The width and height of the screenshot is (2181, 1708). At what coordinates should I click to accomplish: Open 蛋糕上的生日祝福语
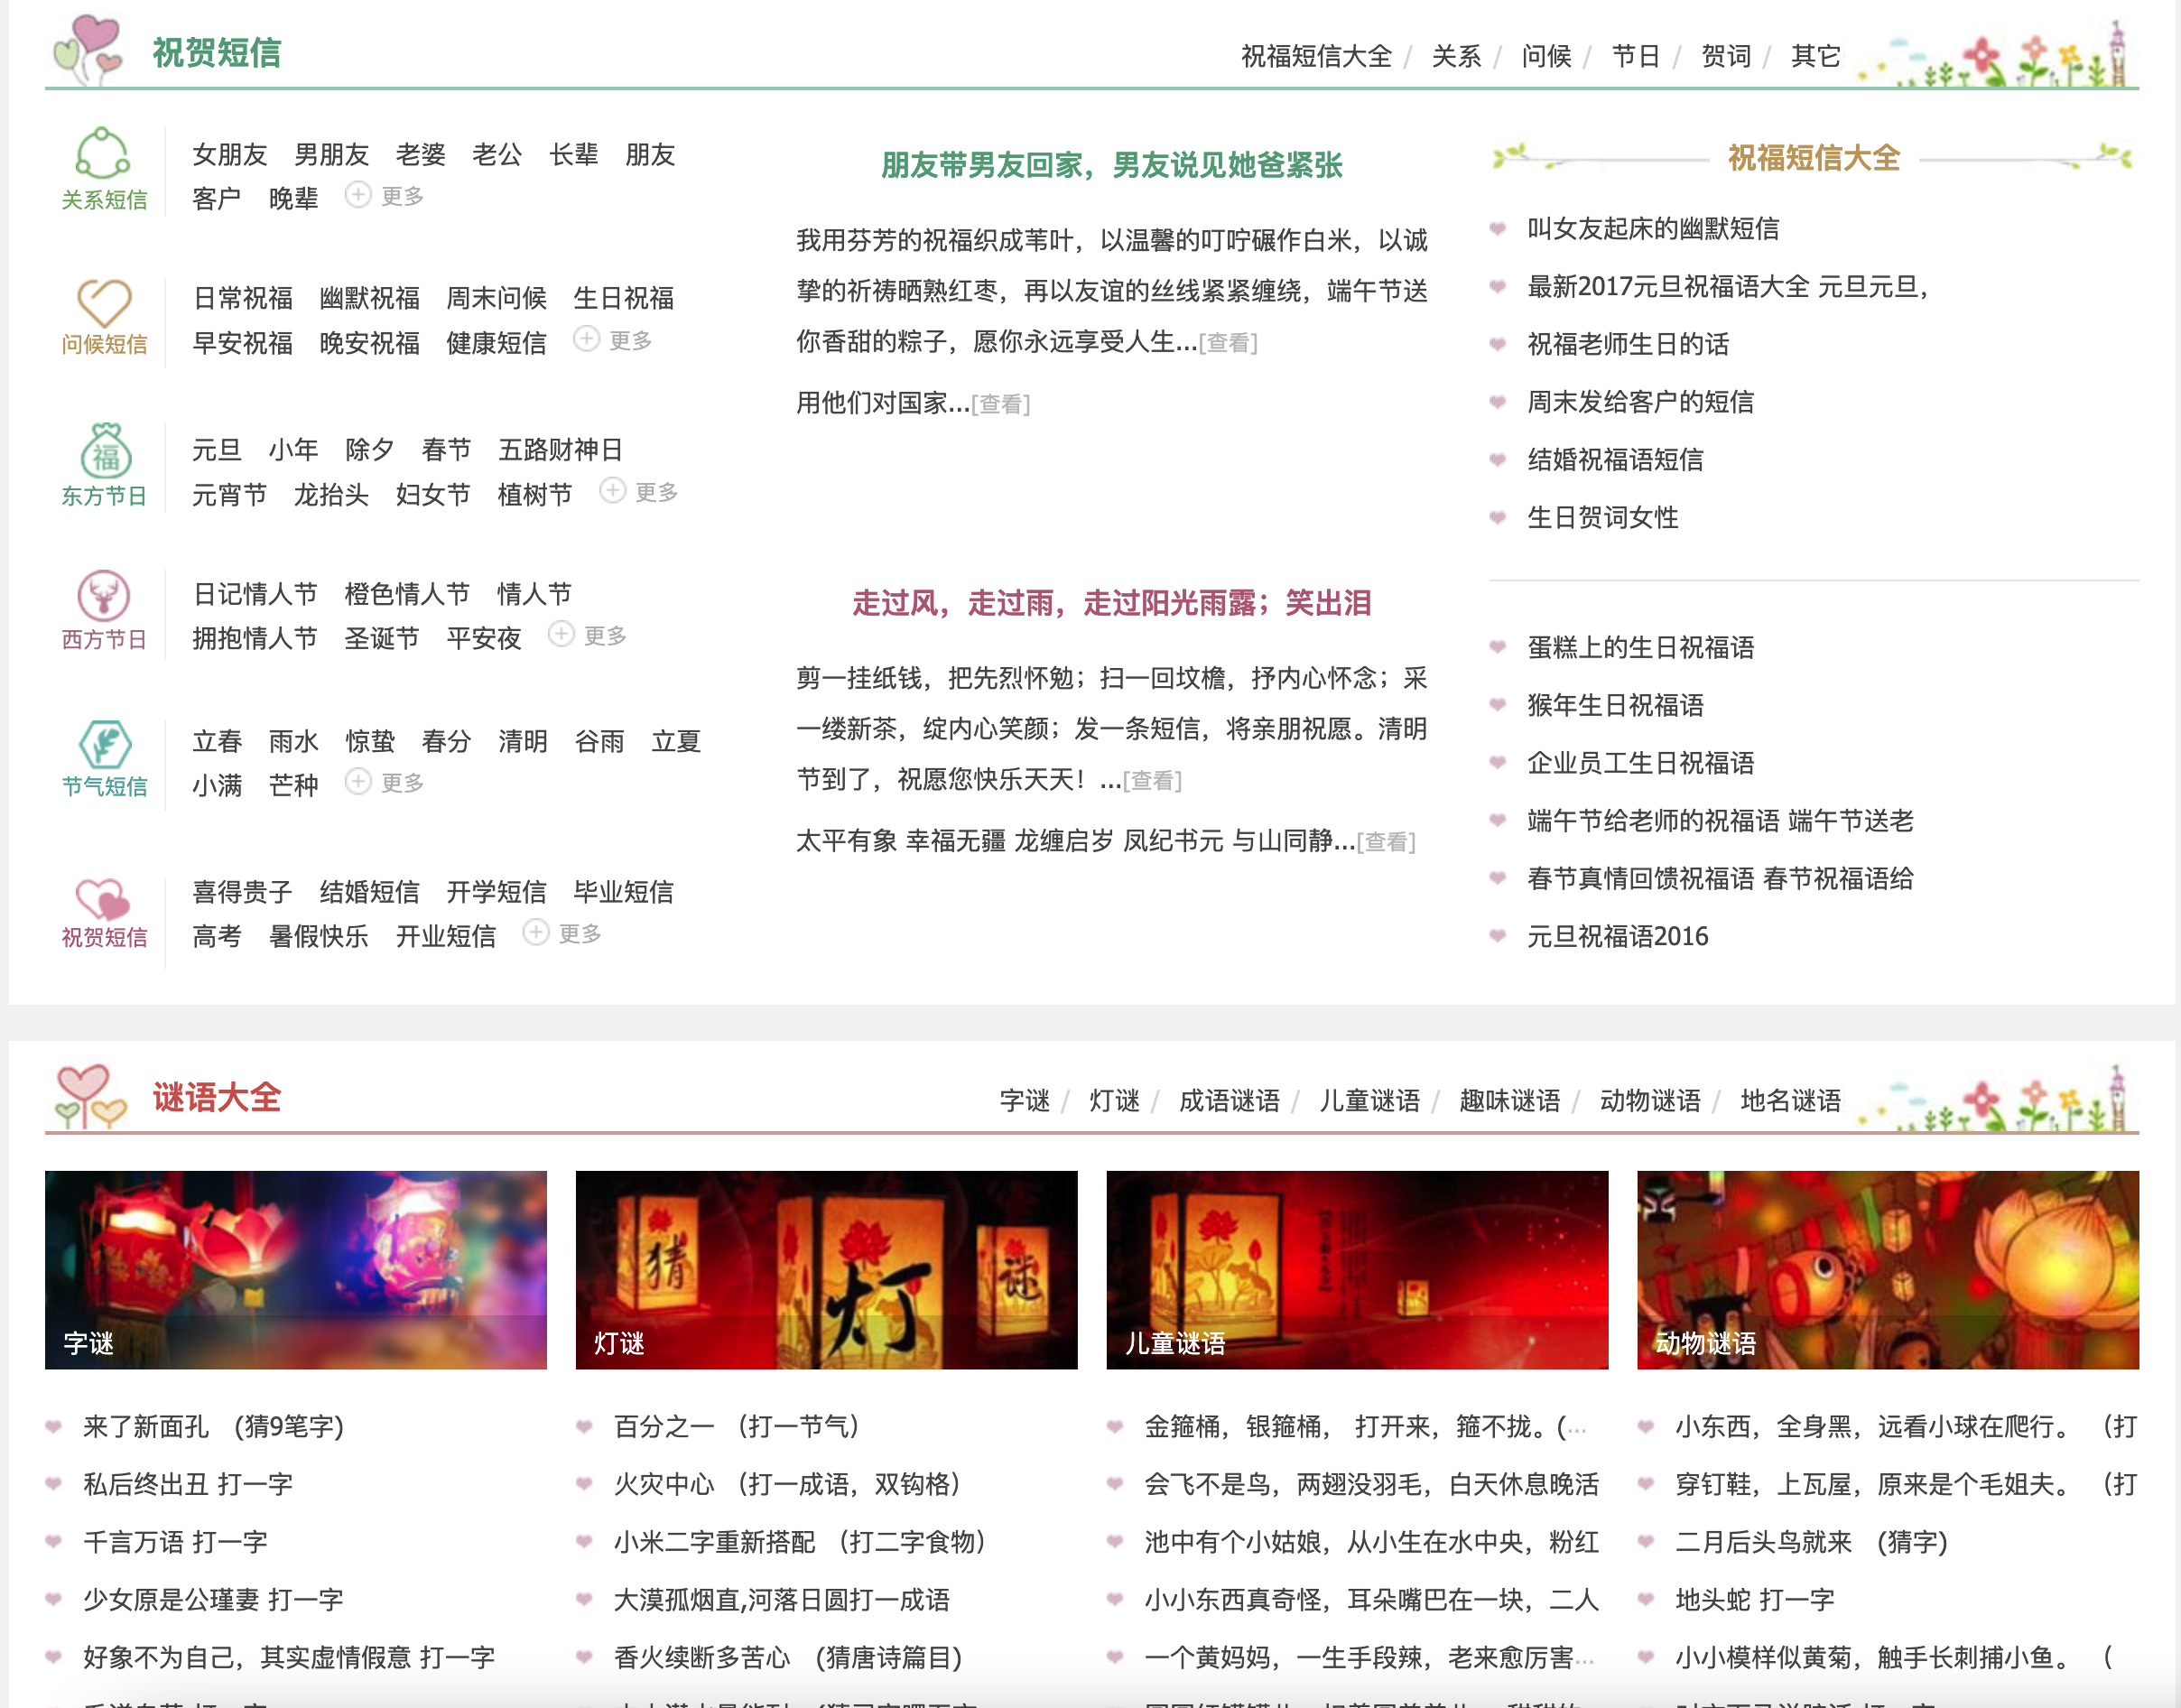(x=1640, y=647)
